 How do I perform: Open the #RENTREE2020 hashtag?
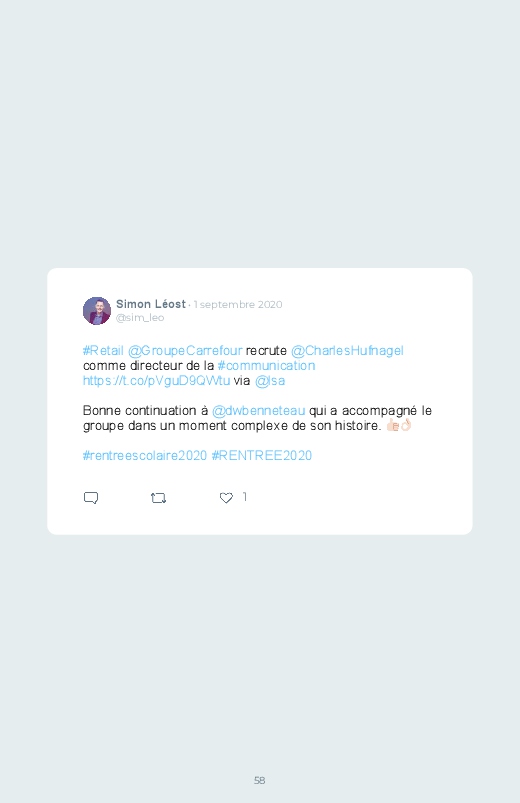click(x=262, y=456)
